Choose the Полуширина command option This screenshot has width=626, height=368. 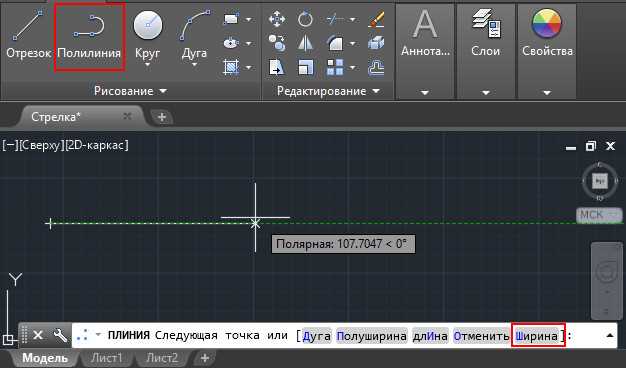[371, 336]
